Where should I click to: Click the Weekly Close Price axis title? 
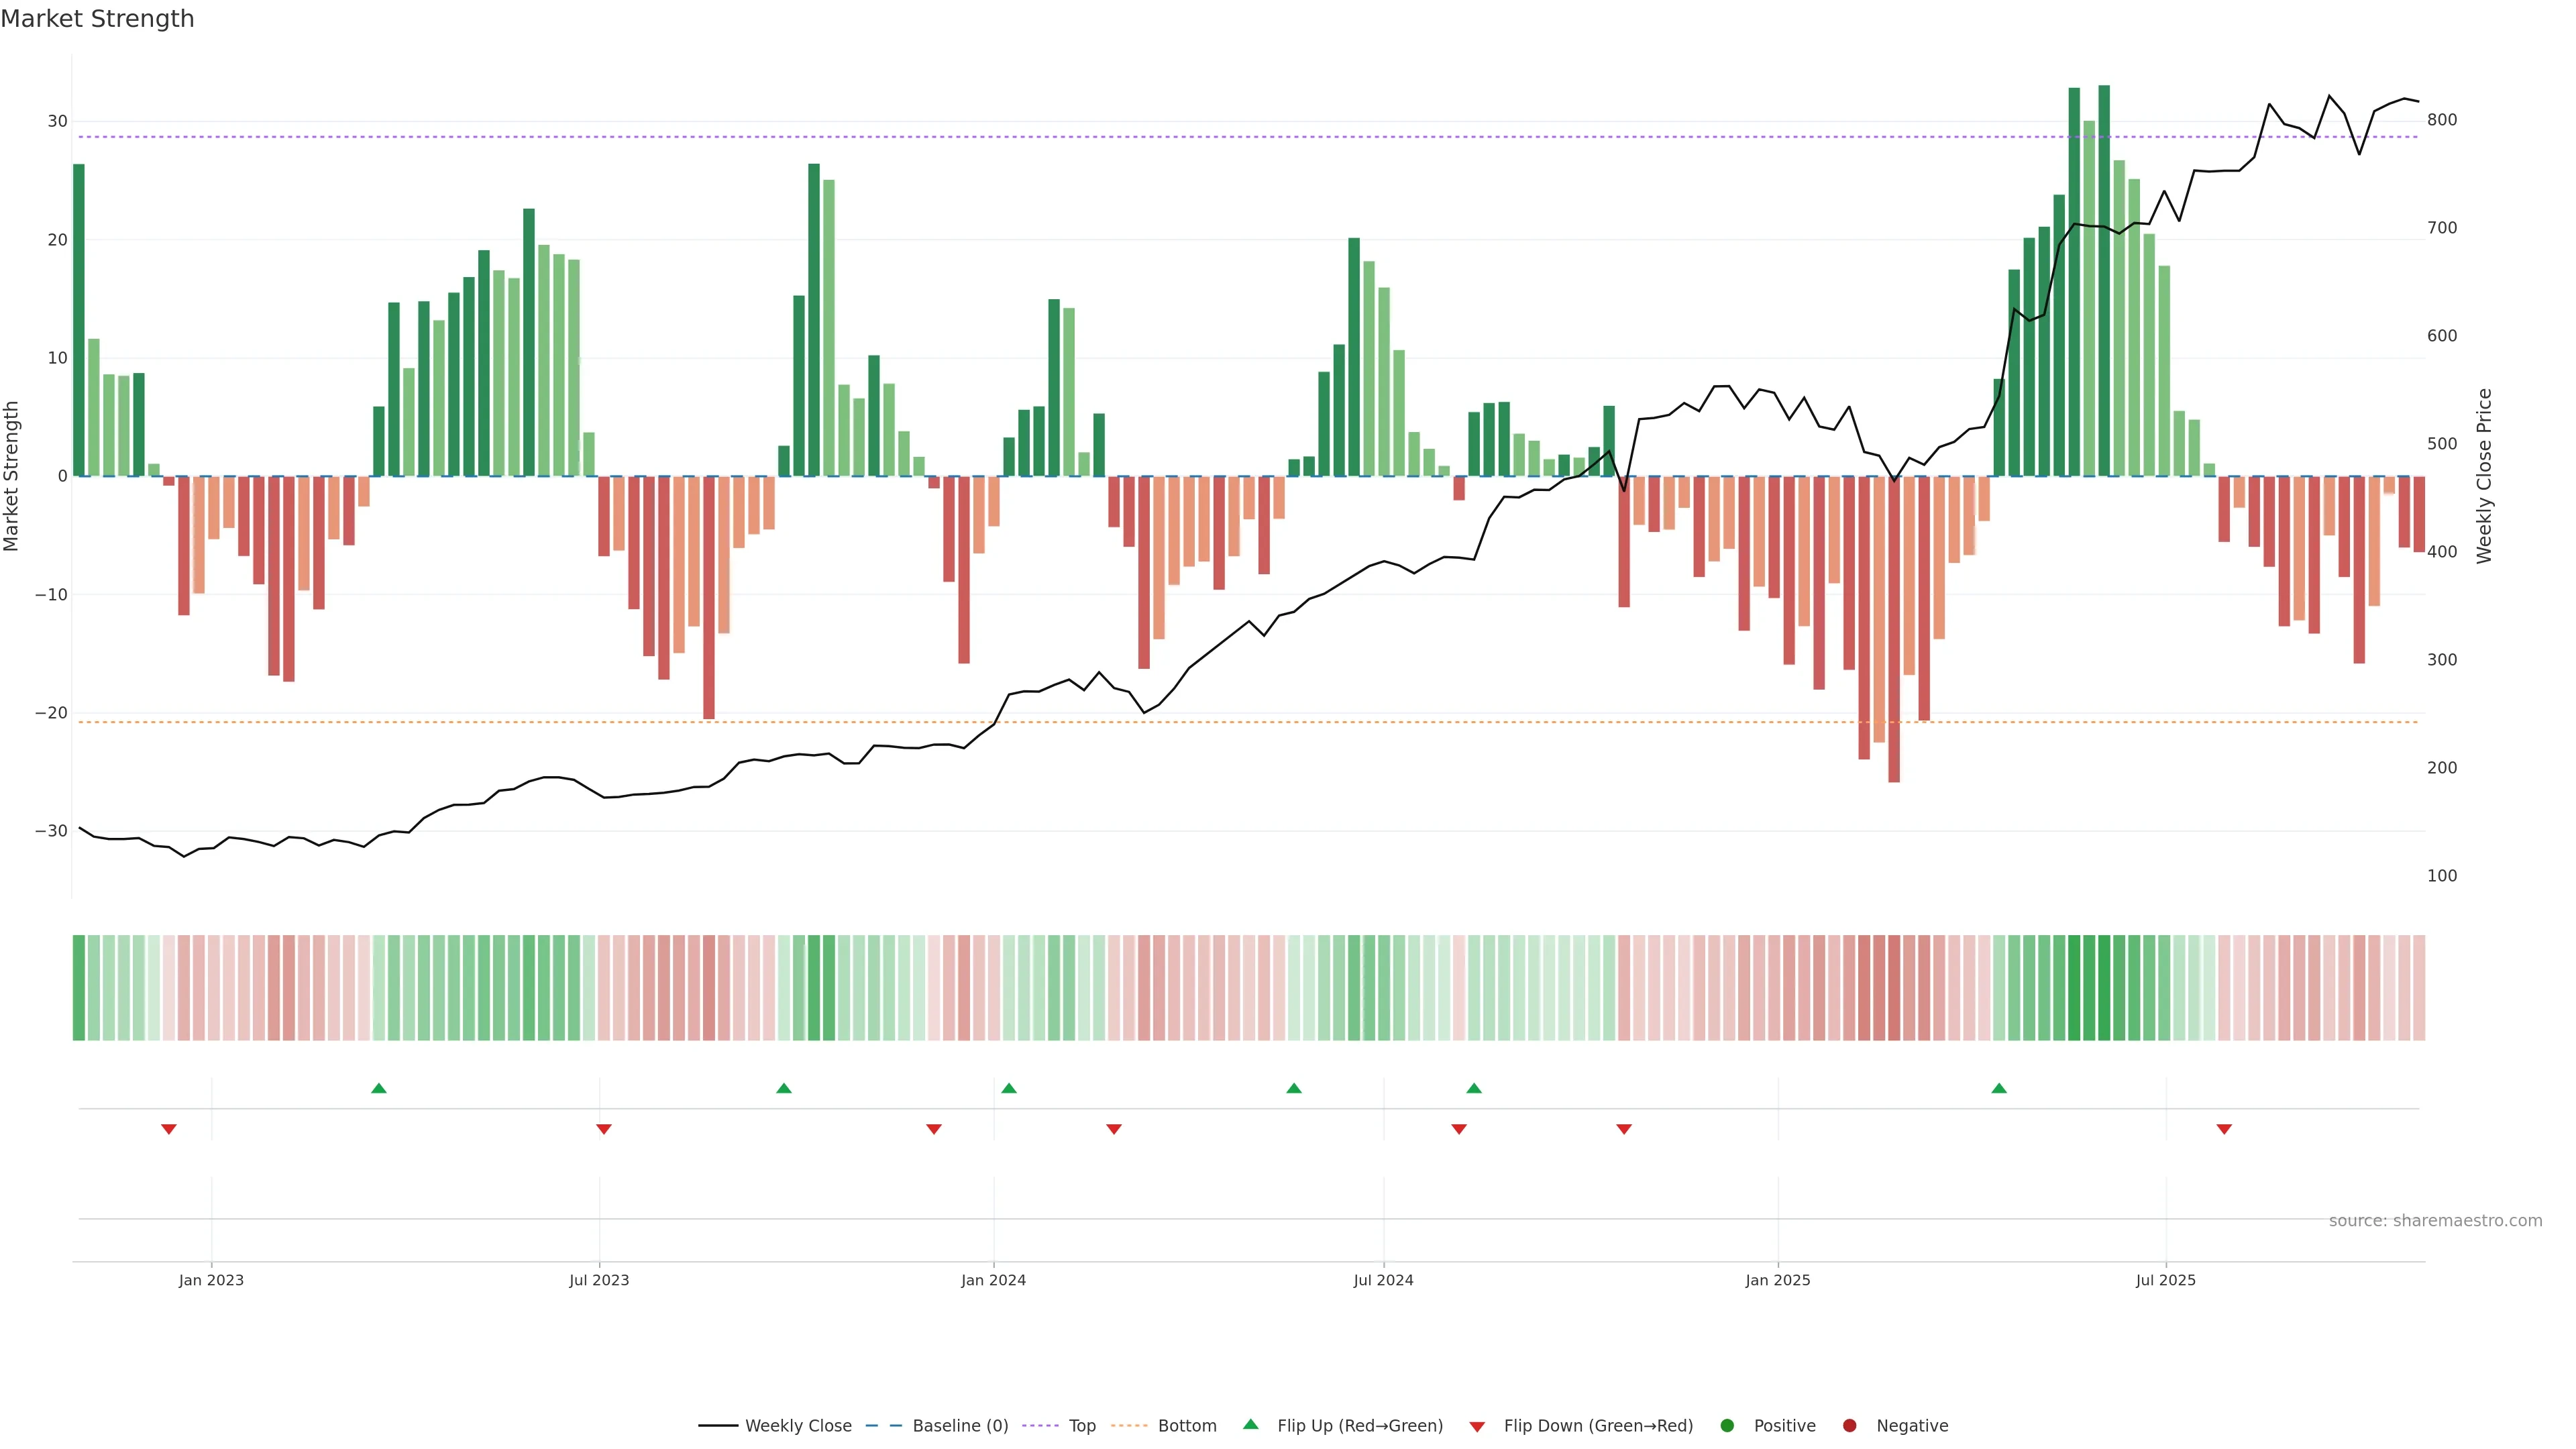(2484, 476)
